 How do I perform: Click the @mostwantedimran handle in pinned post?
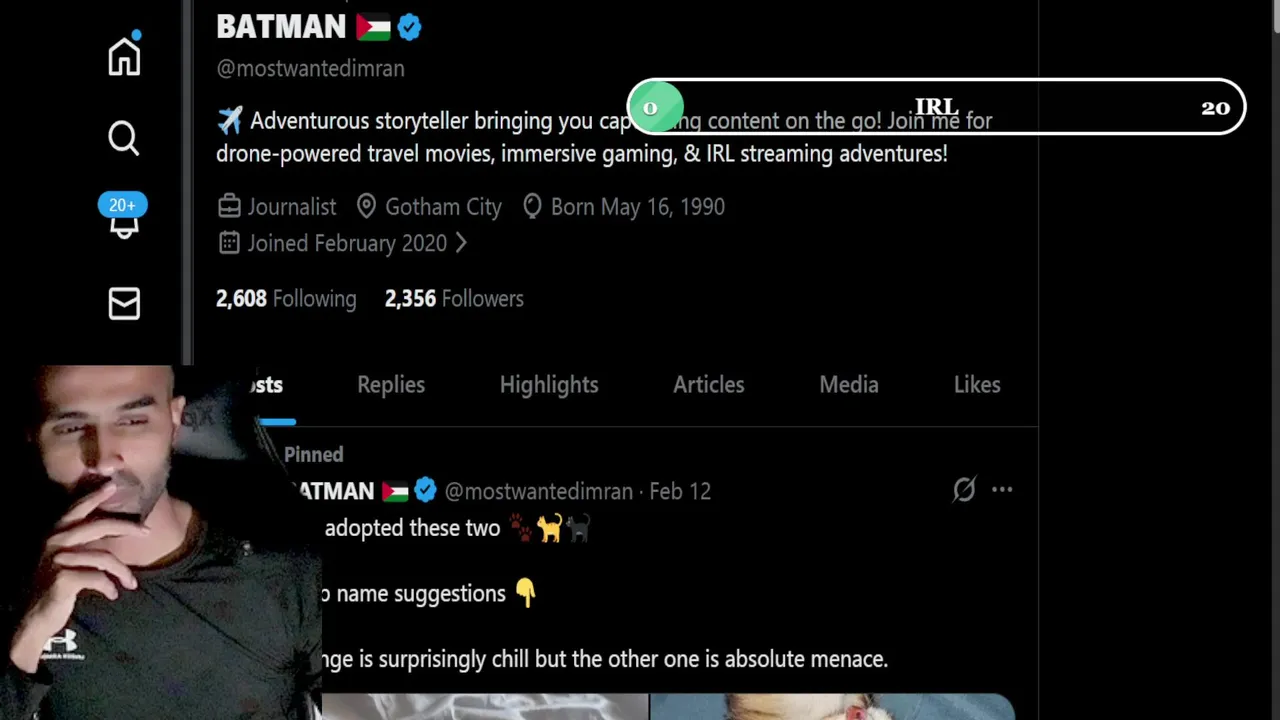pyautogui.click(x=539, y=491)
